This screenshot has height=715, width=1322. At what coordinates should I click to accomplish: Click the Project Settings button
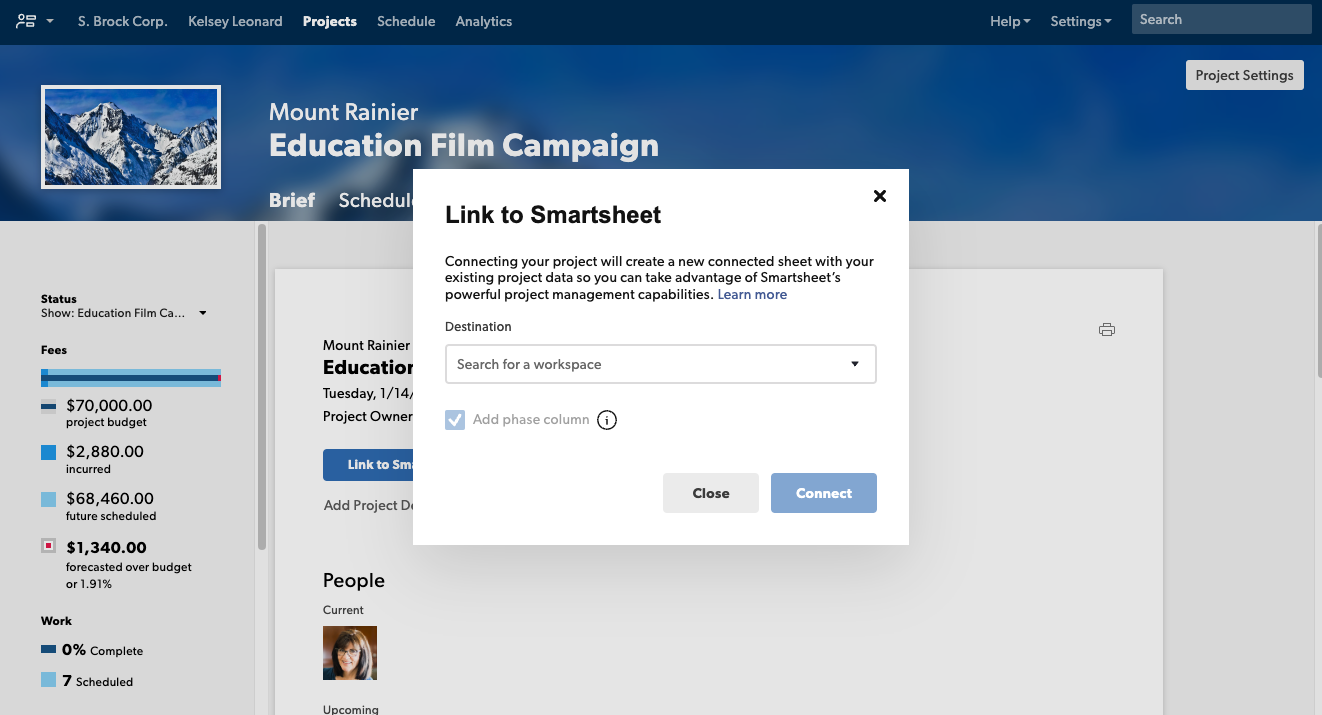1244,75
